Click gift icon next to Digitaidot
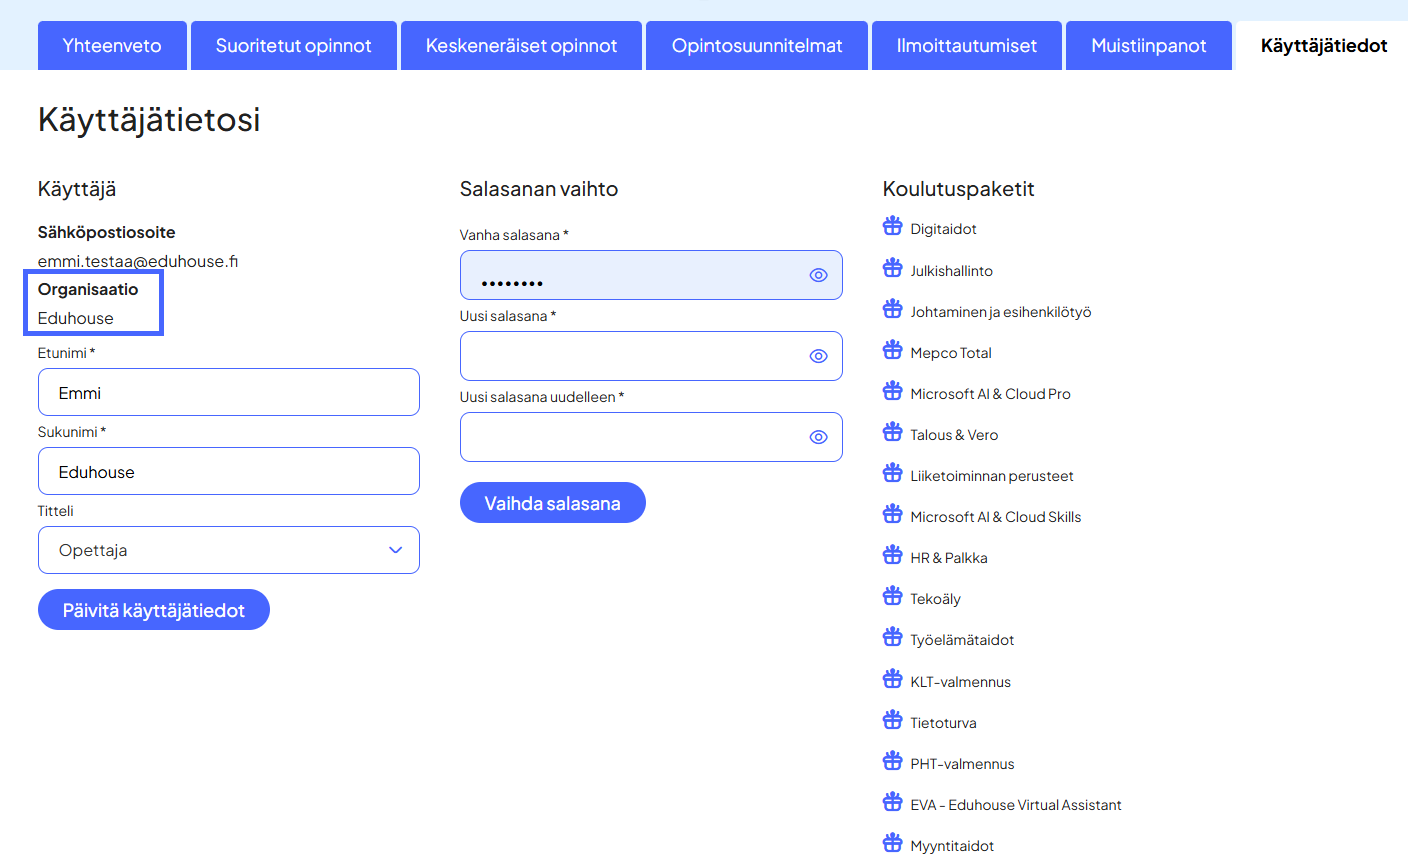The width and height of the screenshot is (1408, 855). point(892,227)
